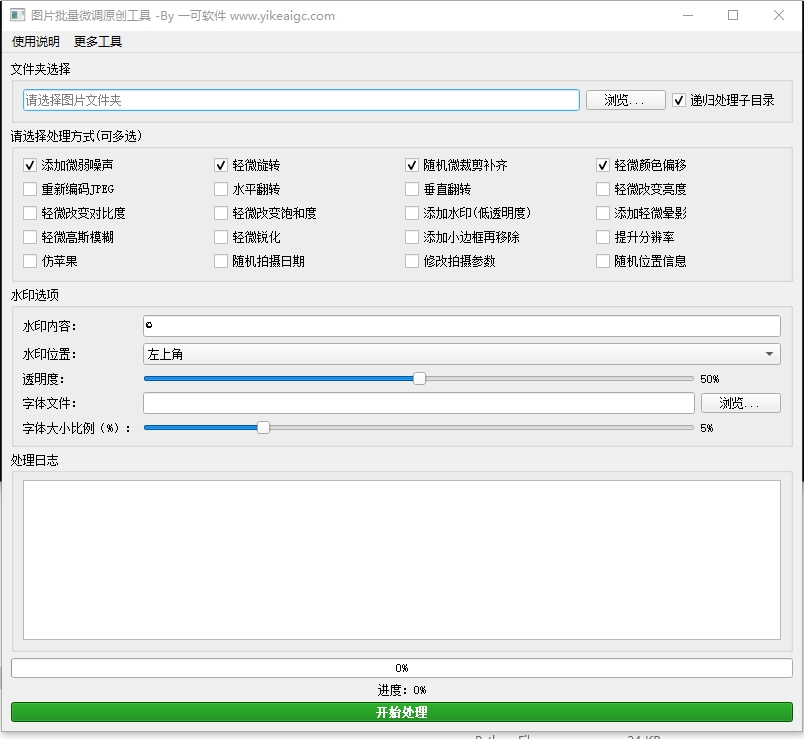Disable the 轻微旋转 checkbox
Screen dimensions: 804x739
221,165
